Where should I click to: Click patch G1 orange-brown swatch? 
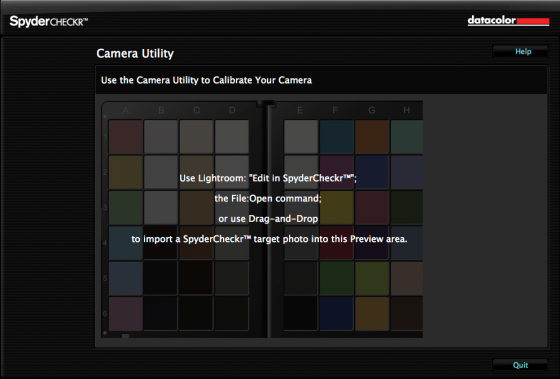coord(372,137)
